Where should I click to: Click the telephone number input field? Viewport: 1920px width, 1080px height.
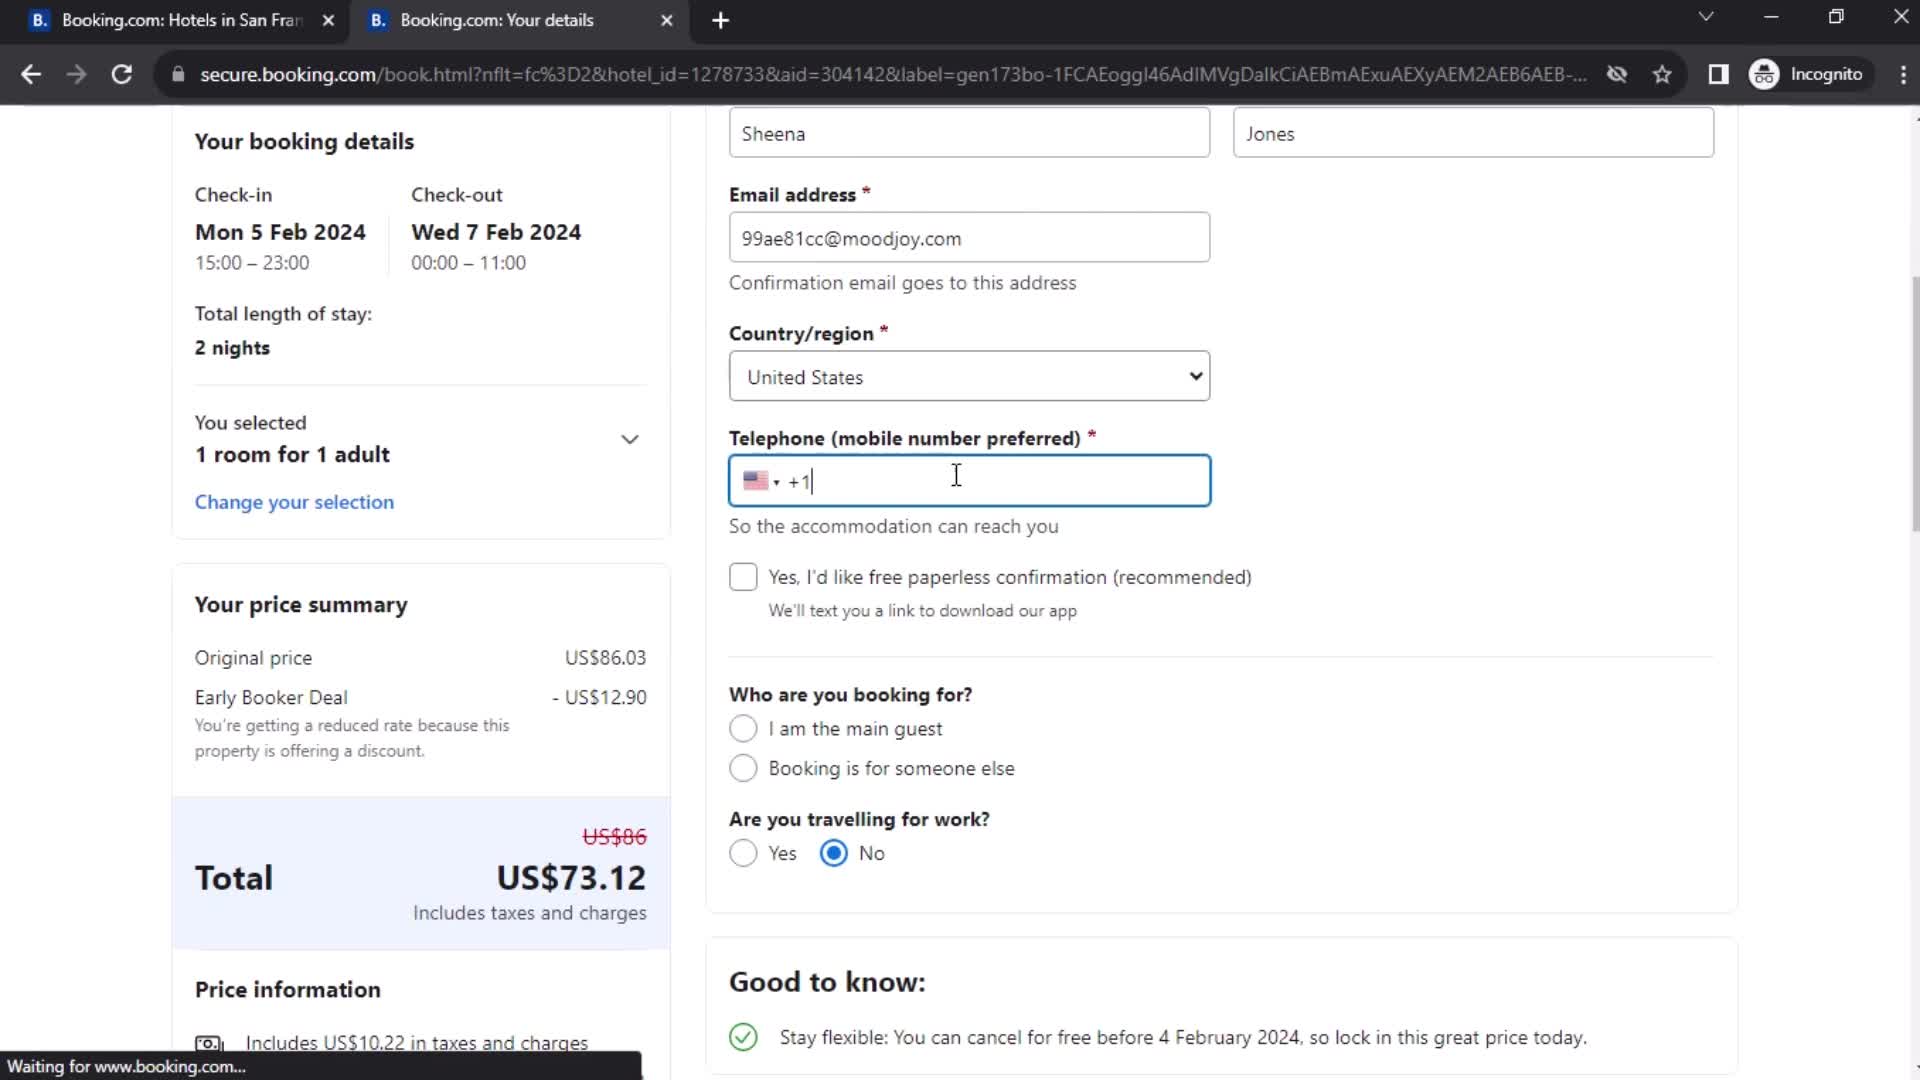click(x=969, y=480)
